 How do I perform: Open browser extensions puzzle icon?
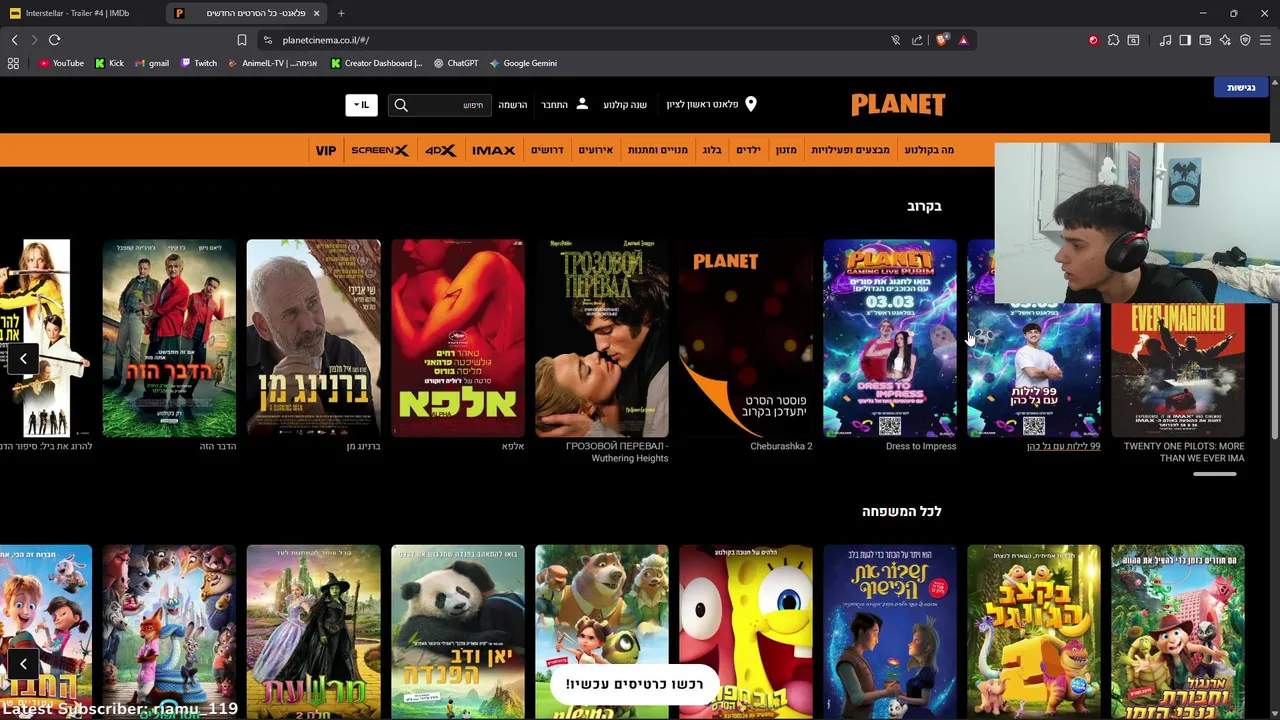point(1113,40)
